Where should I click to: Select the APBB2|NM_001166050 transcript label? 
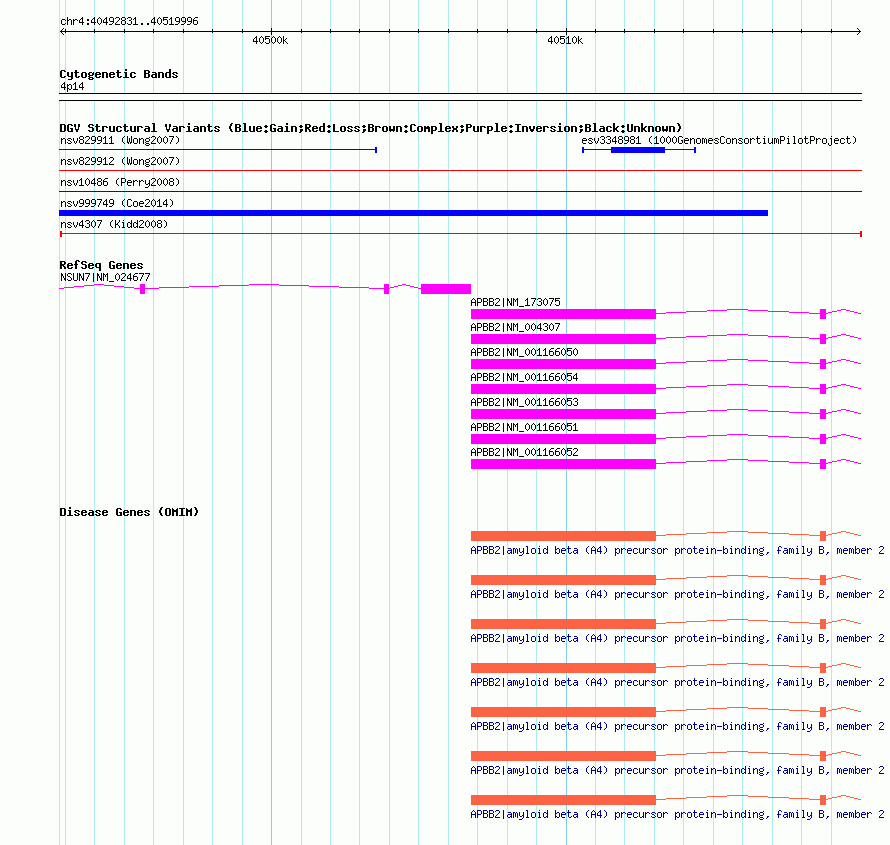(524, 352)
